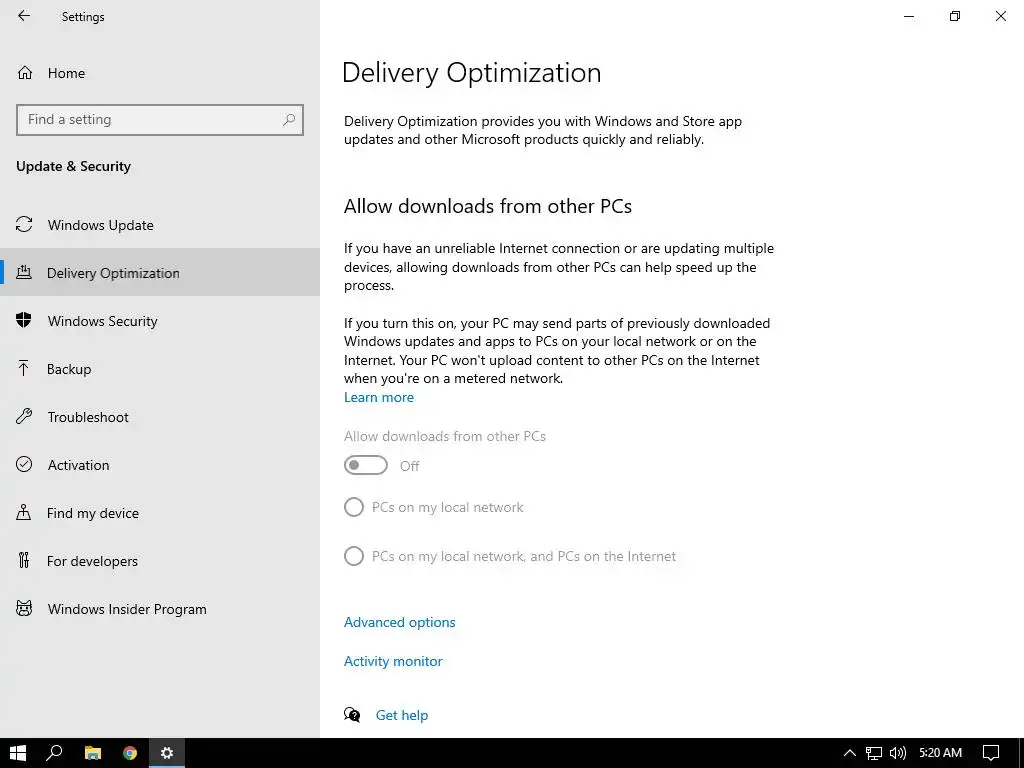Click the Backup upload-arrow icon
1024x768 pixels.
[24, 368]
